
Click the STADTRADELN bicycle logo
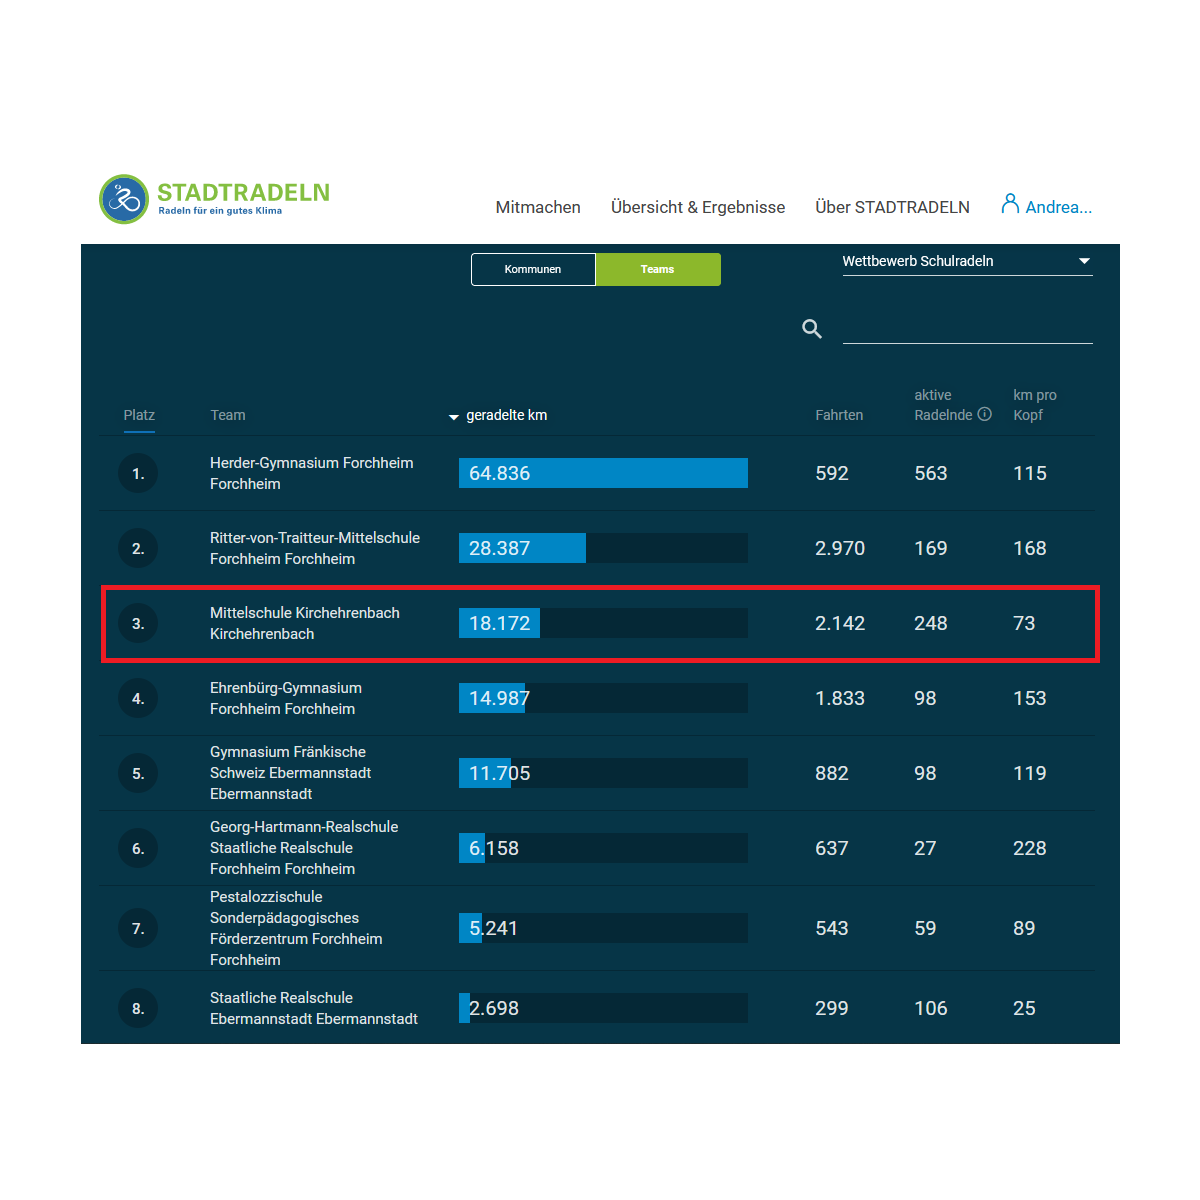[124, 199]
